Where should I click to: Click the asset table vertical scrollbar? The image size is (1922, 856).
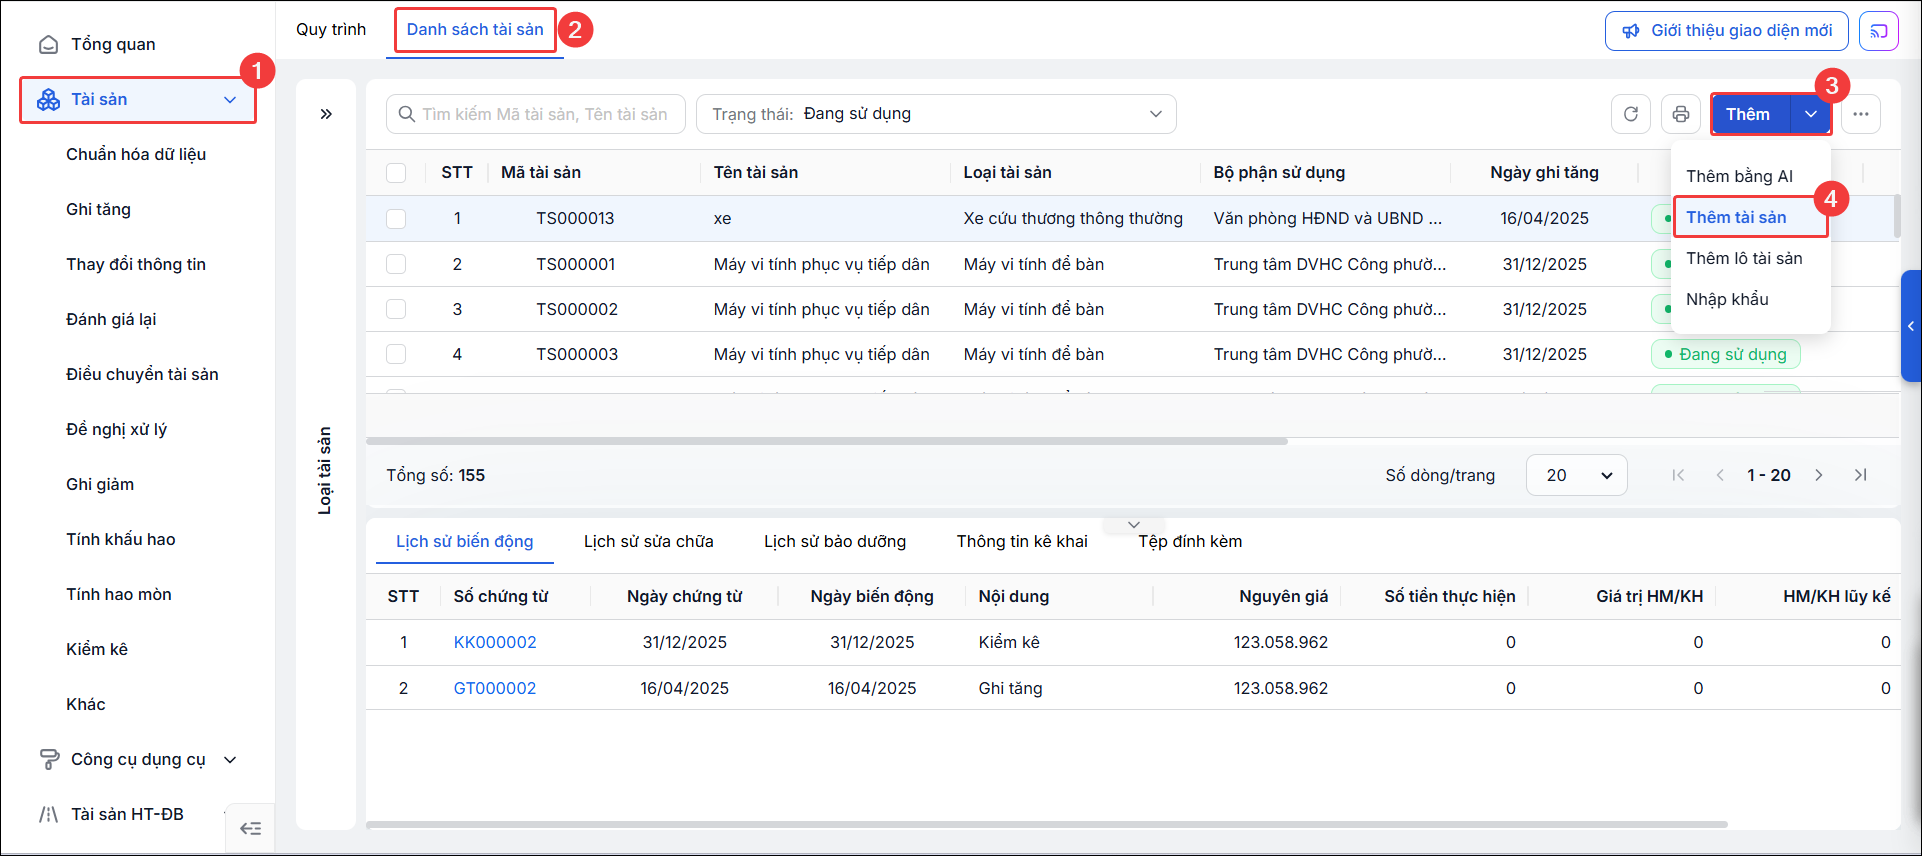pyautogui.click(x=1896, y=217)
